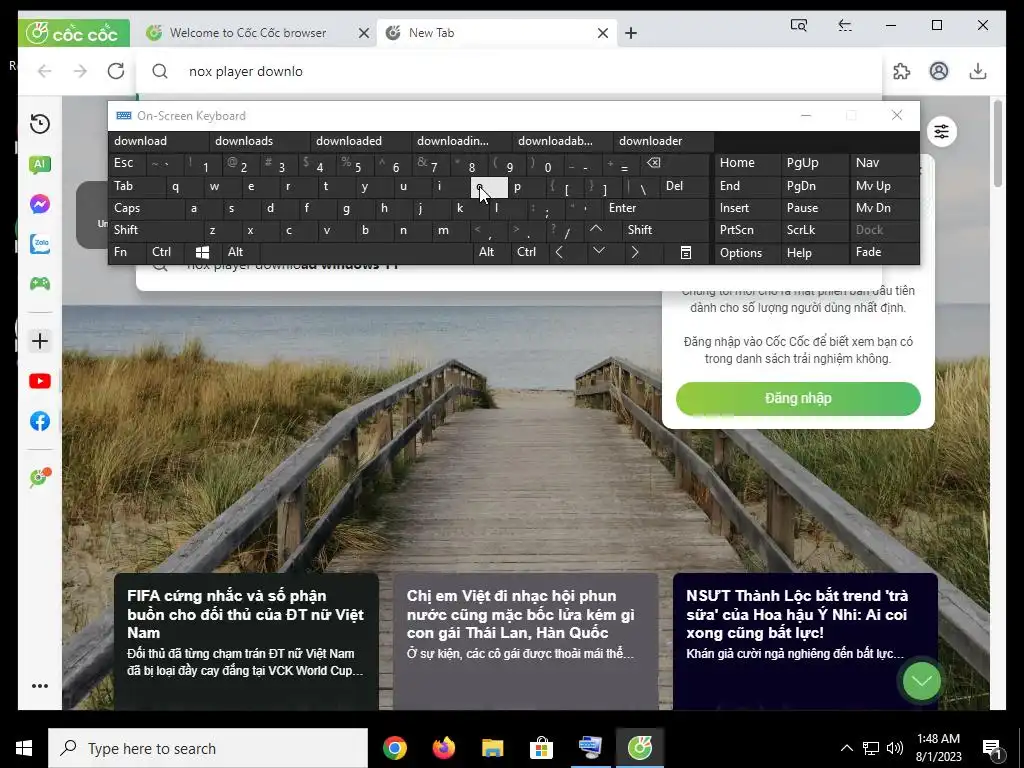Expand hidden system tray icons
This screenshot has height=768, width=1024.
coord(846,748)
